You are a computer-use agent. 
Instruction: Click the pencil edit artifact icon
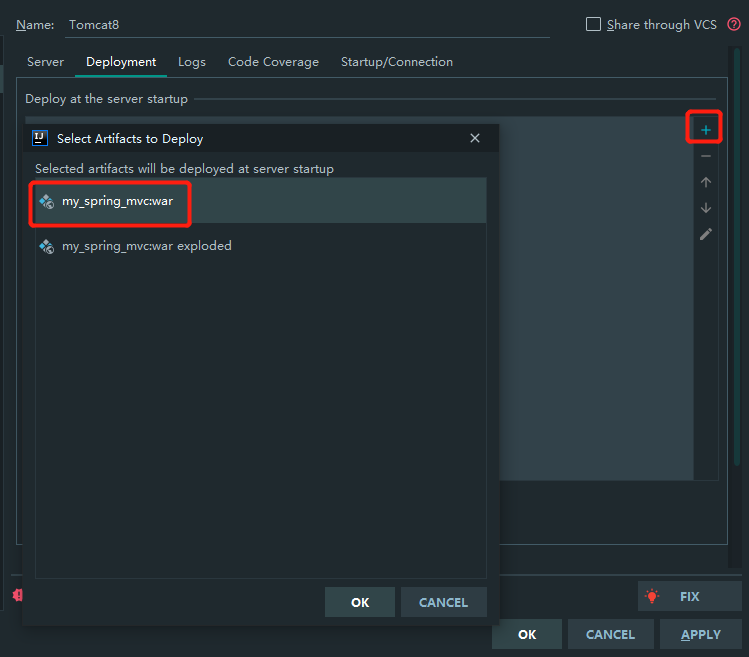coord(706,234)
